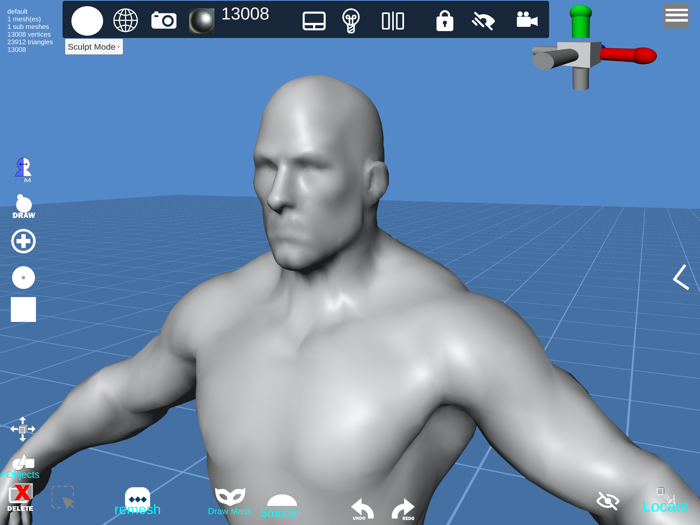This screenshot has width=700, height=525.
Task: Click the plus circle add icon
Action: (23, 242)
